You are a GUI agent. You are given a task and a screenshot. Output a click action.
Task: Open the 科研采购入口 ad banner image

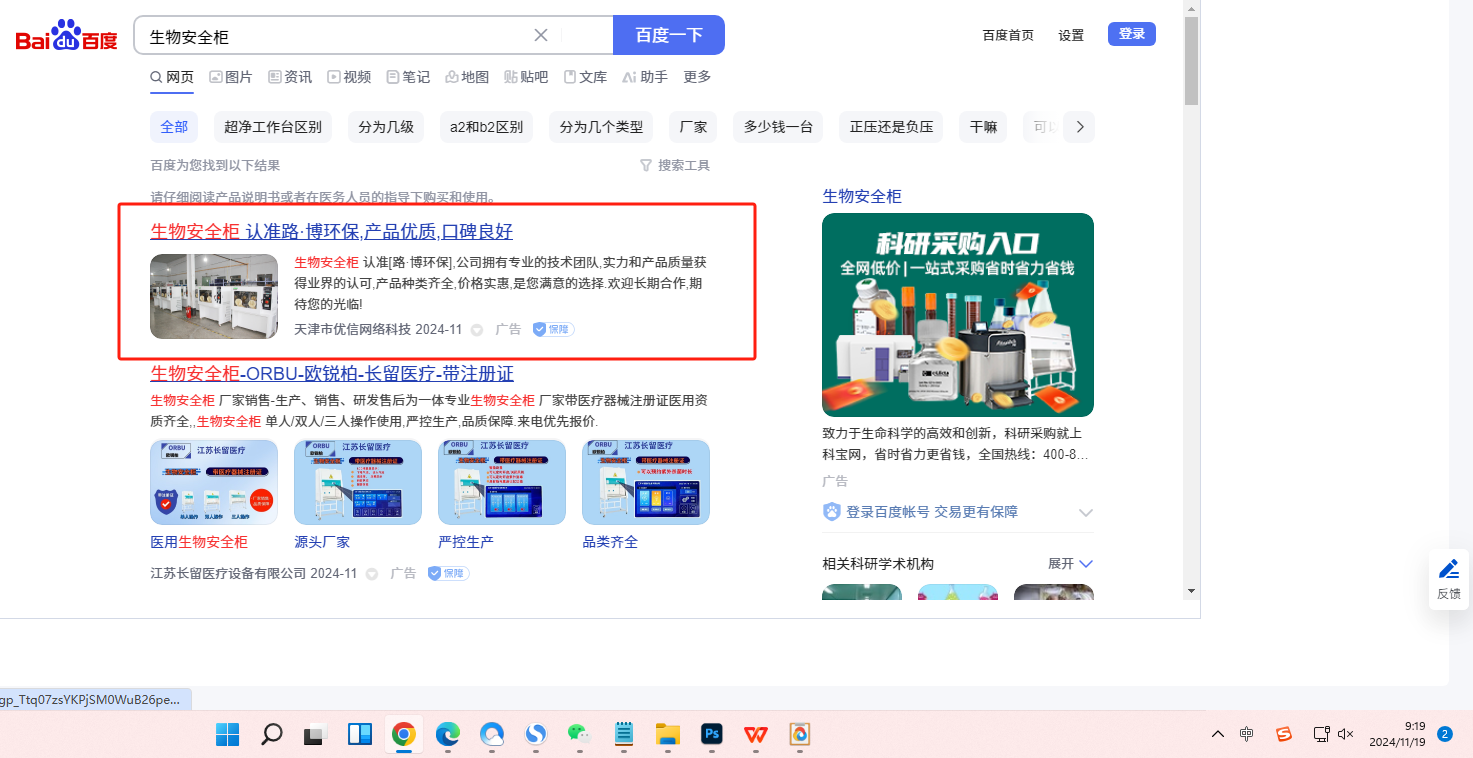958,315
